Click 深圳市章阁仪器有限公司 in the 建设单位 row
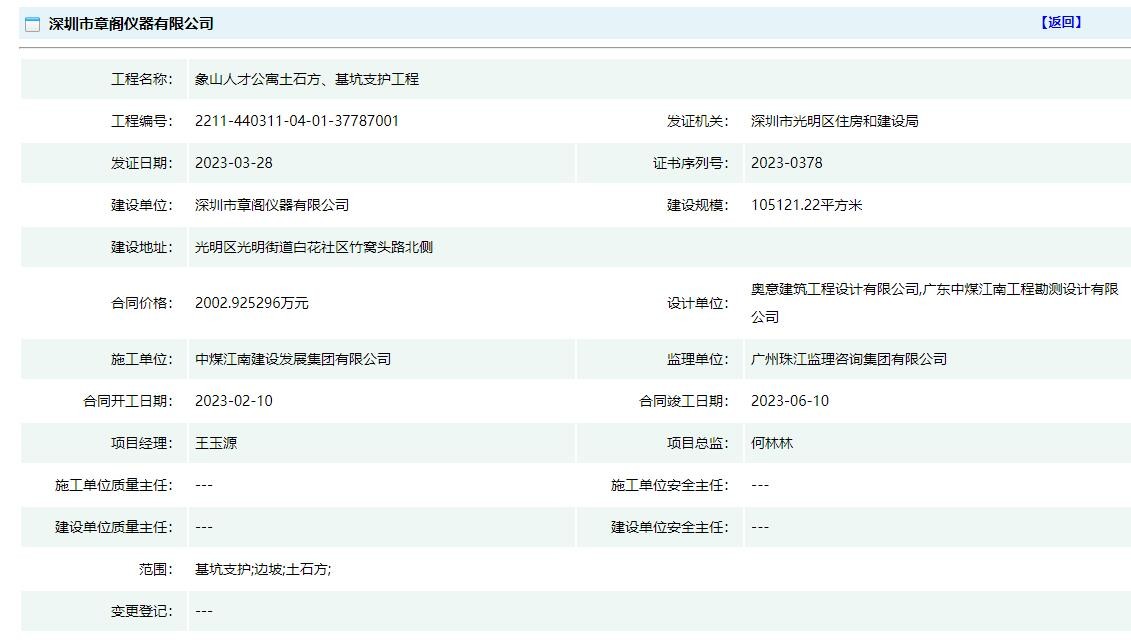 272,205
